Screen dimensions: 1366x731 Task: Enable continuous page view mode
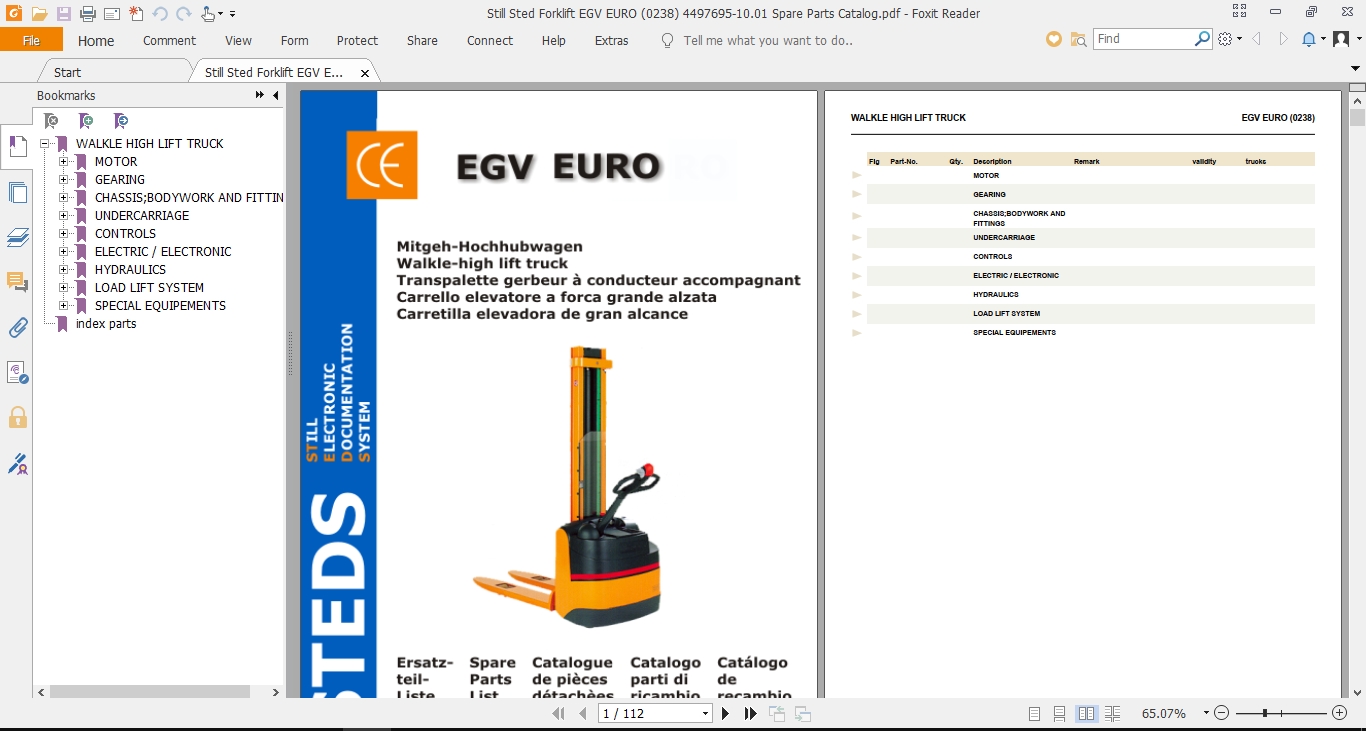(1060, 714)
